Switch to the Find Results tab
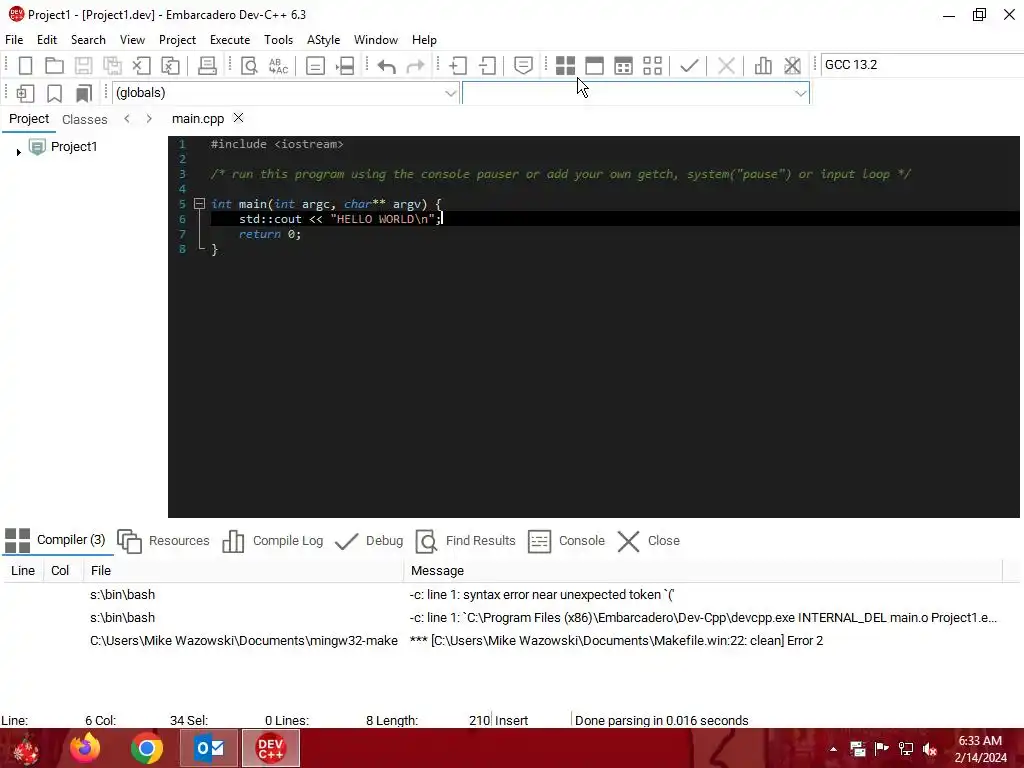 click(466, 541)
